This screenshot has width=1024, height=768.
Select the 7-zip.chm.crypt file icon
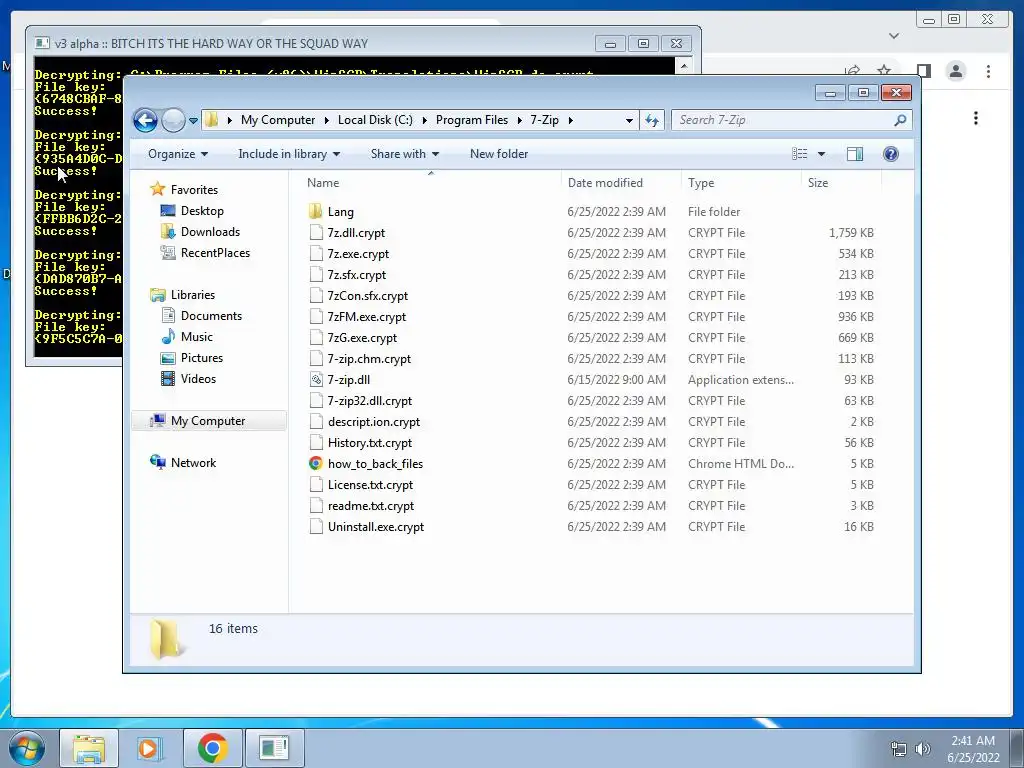pos(316,359)
